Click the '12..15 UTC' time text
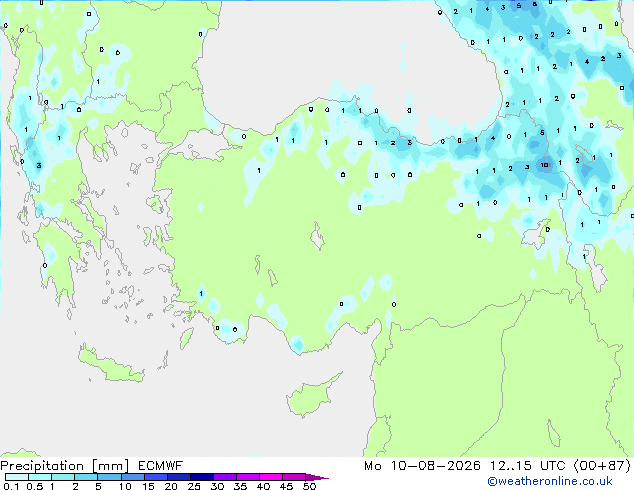 [x=528, y=466]
